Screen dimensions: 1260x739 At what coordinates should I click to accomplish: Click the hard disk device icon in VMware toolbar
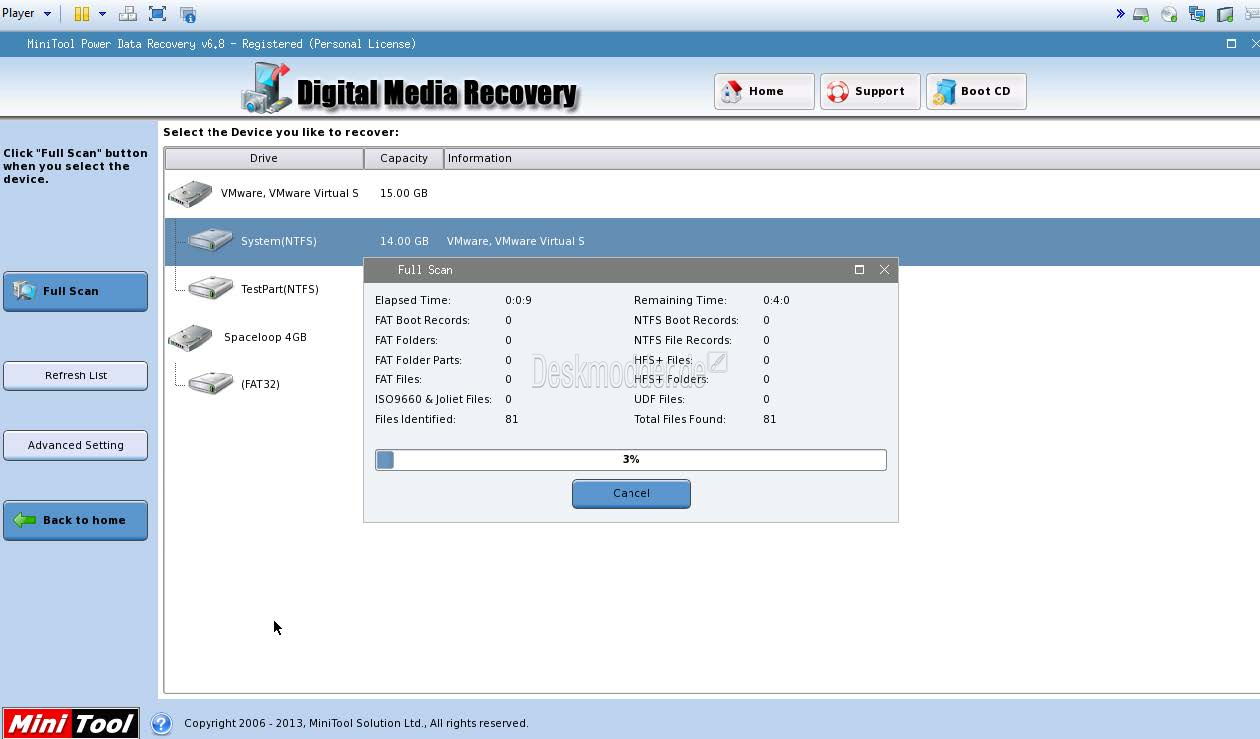[x=1141, y=15]
